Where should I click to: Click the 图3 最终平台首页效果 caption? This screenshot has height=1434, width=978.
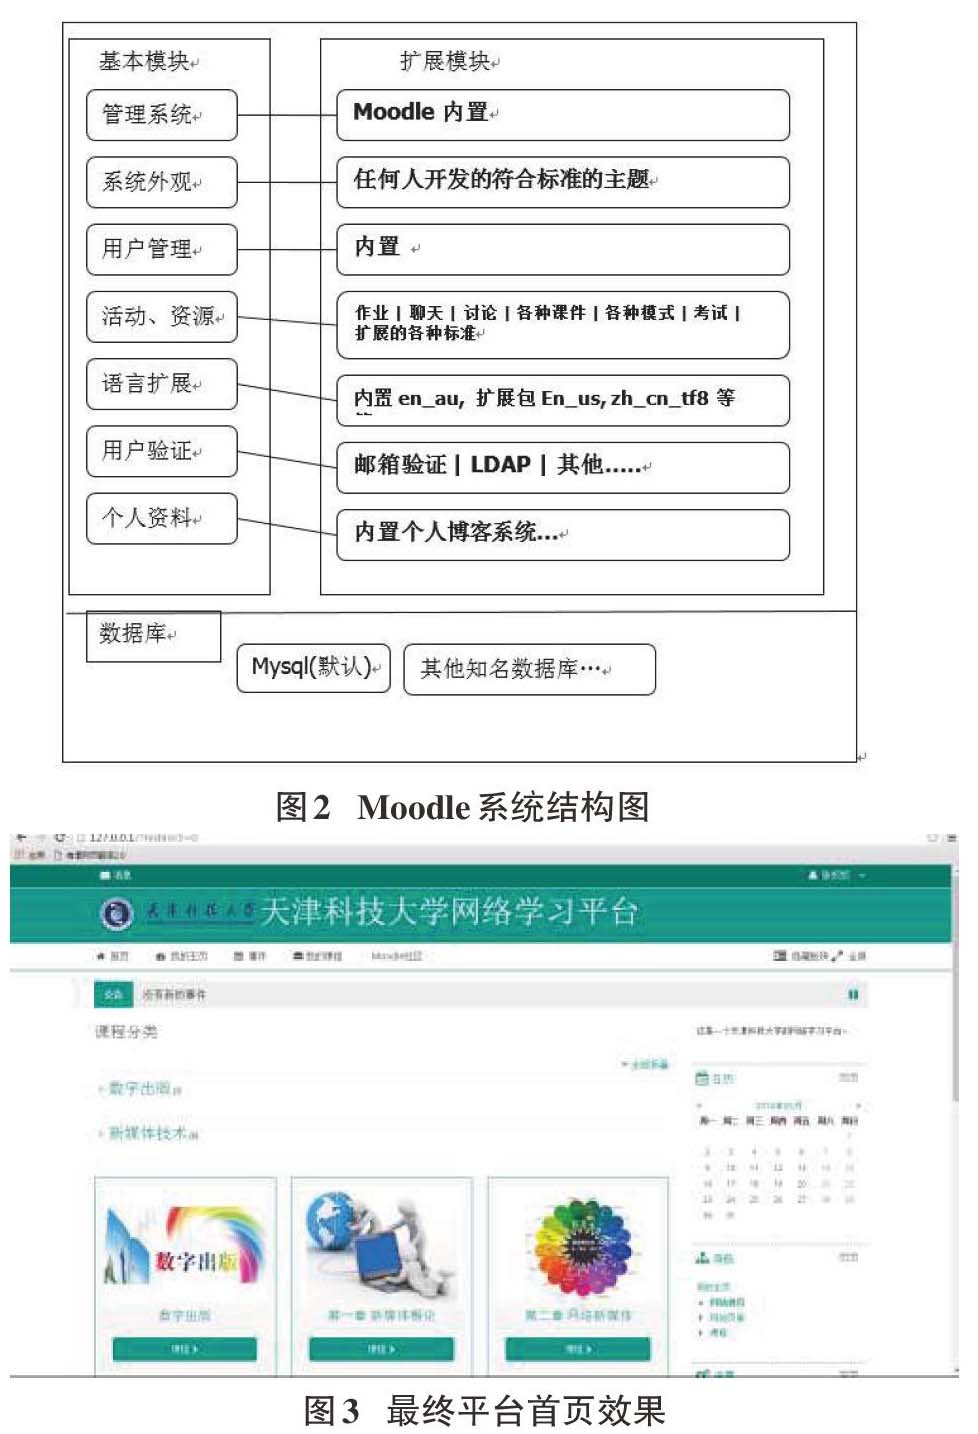484,1410
